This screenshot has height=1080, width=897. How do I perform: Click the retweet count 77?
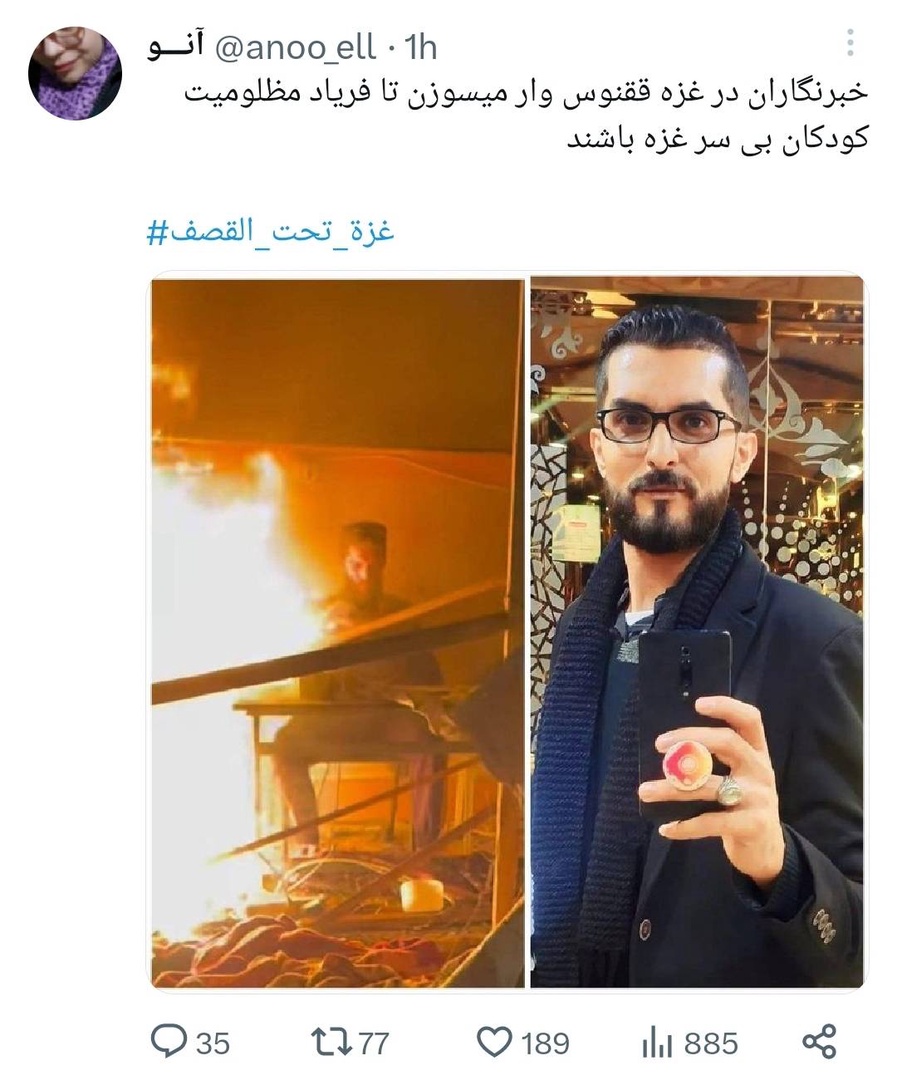pyautogui.click(x=373, y=1043)
